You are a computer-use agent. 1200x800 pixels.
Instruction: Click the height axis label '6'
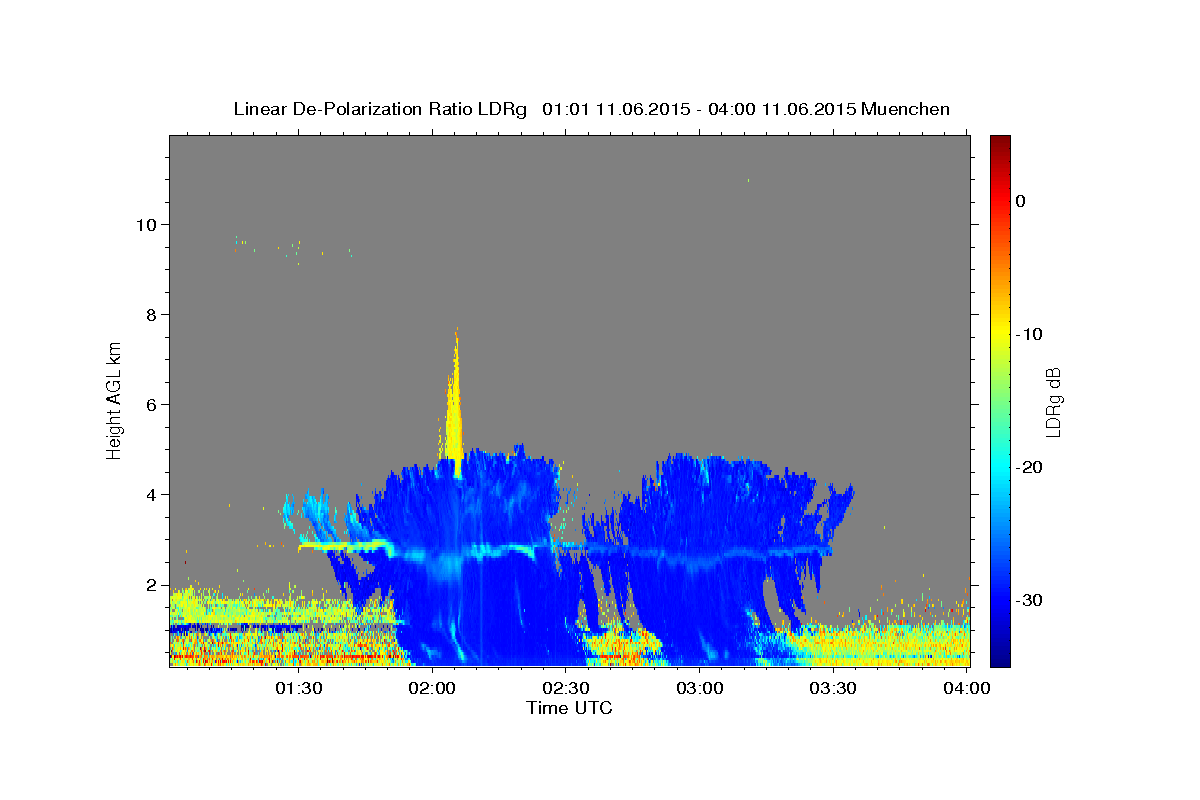(152, 404)
